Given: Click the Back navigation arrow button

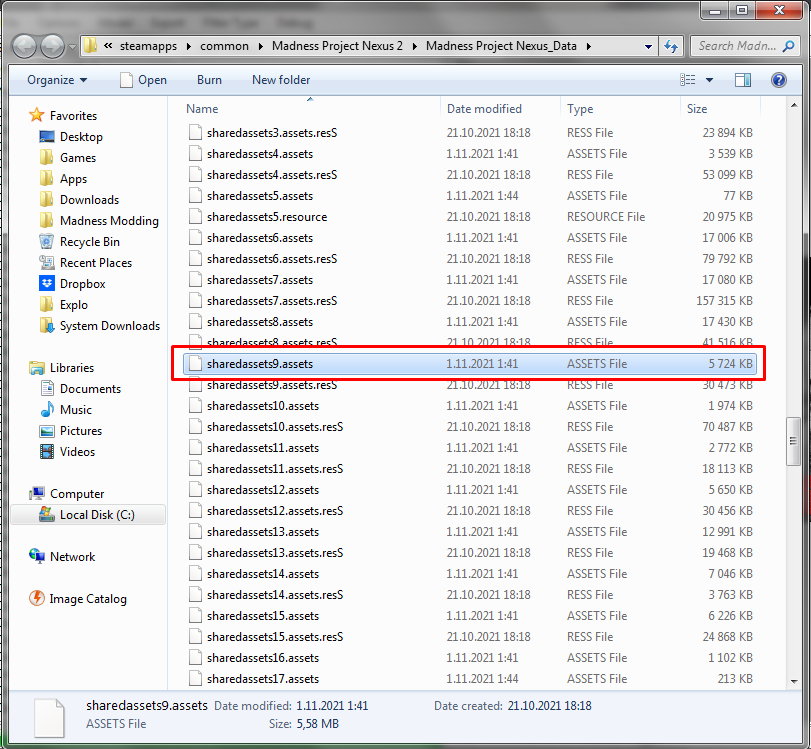Looking at the screenshot, I should pyautogui.click(x=24, y=46).
